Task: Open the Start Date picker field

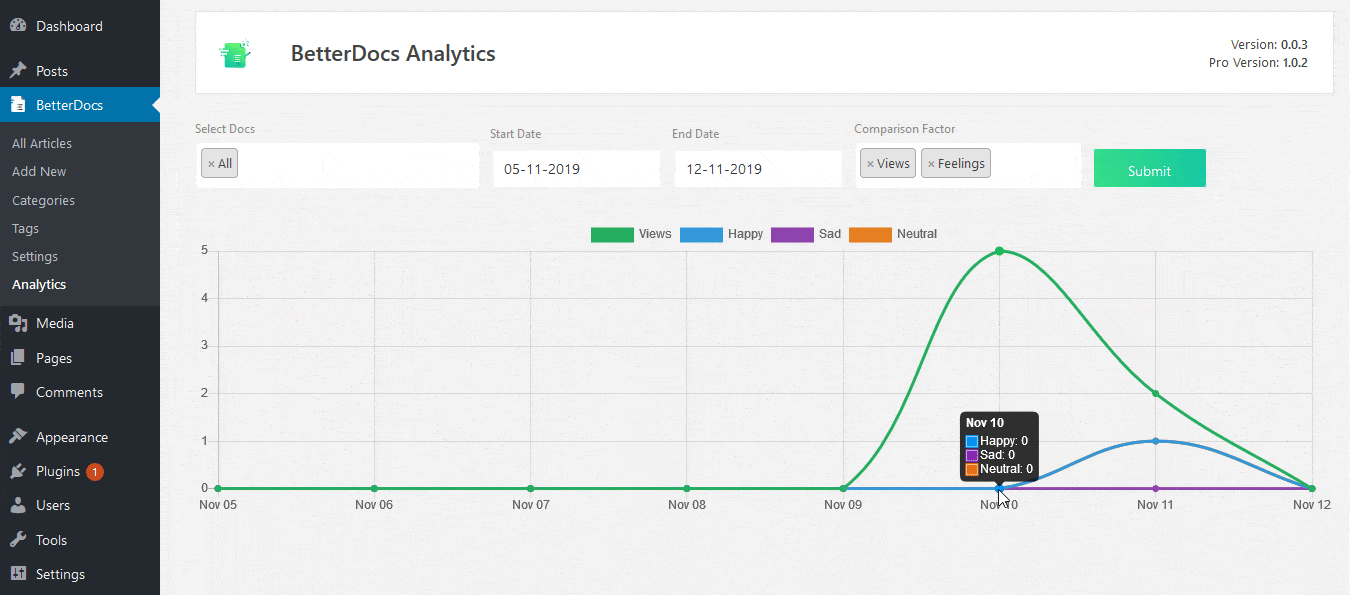Action: click(x=576, y=169)
